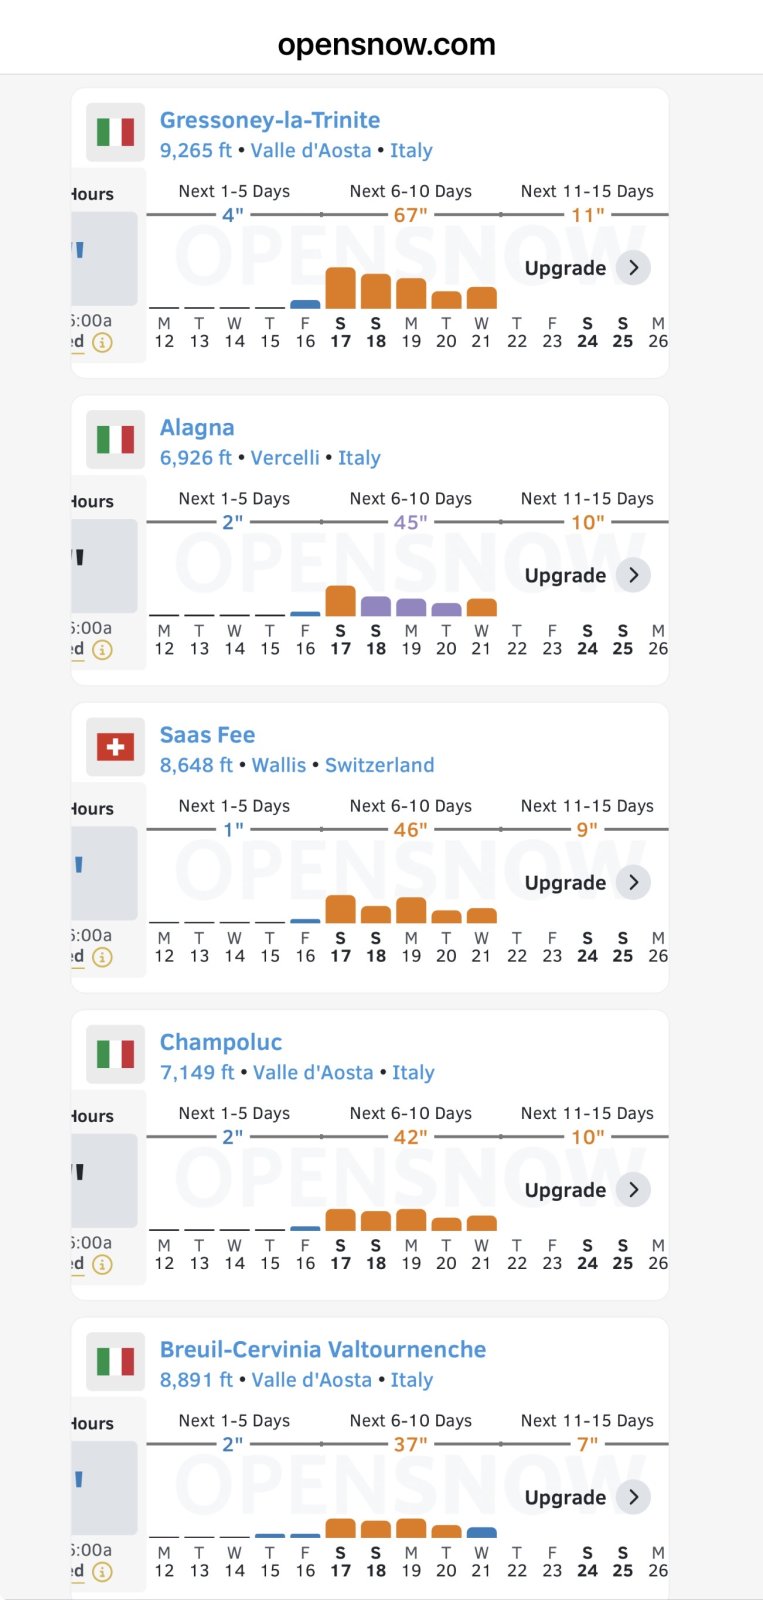Open the Breuil-Cervinia Valtournenche resort link
The image size is (763, 1600).
tap(323, 1349)
